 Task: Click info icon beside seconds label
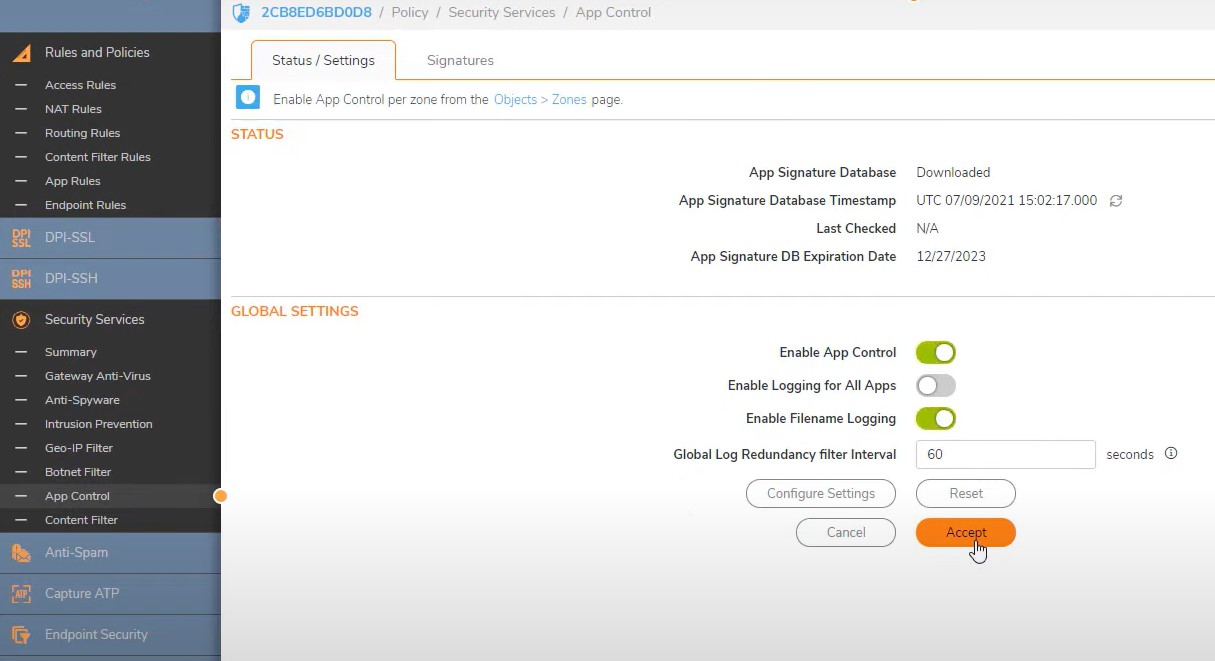(x=1171, y=454)
